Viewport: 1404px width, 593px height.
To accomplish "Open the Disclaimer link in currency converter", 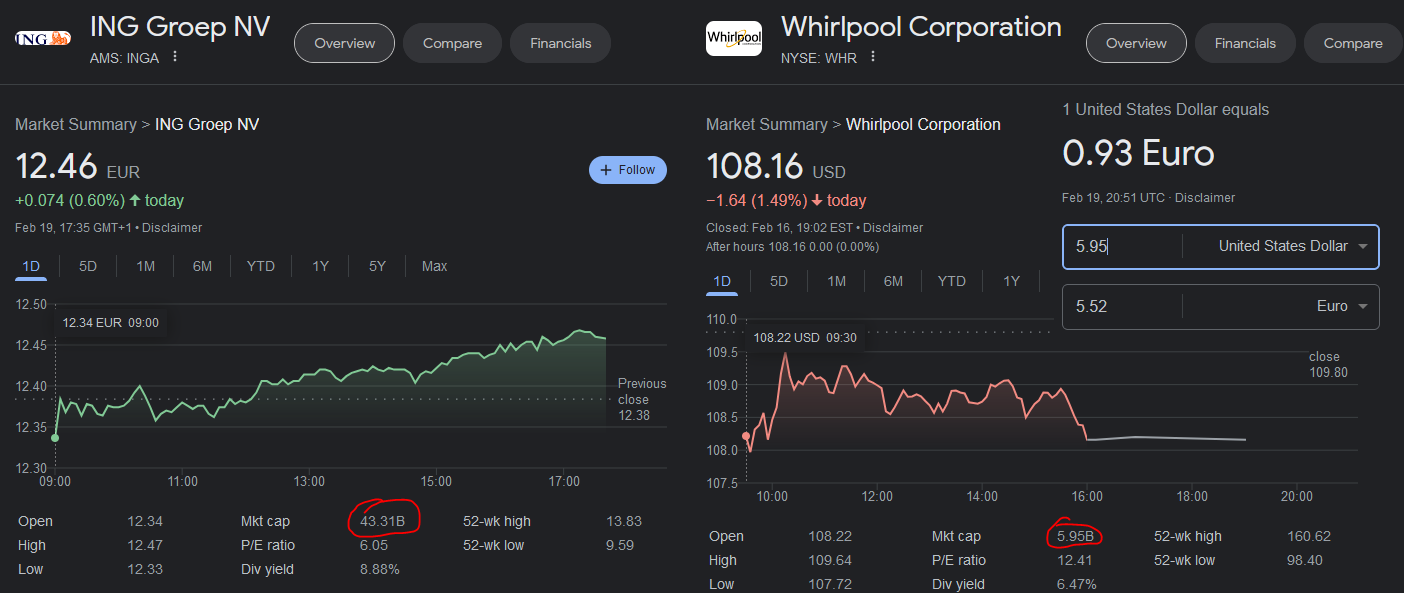I will [x=1205, y=198].
